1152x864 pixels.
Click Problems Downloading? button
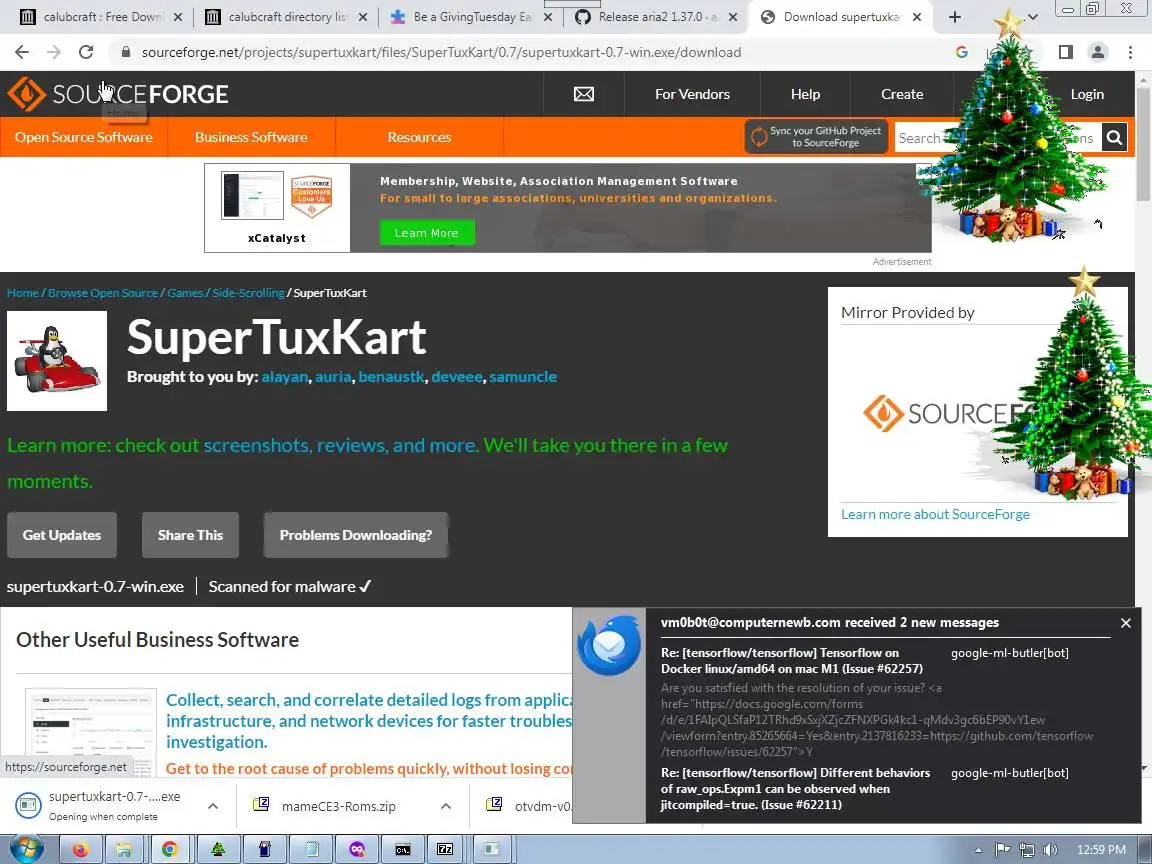[x=356, y=535]
